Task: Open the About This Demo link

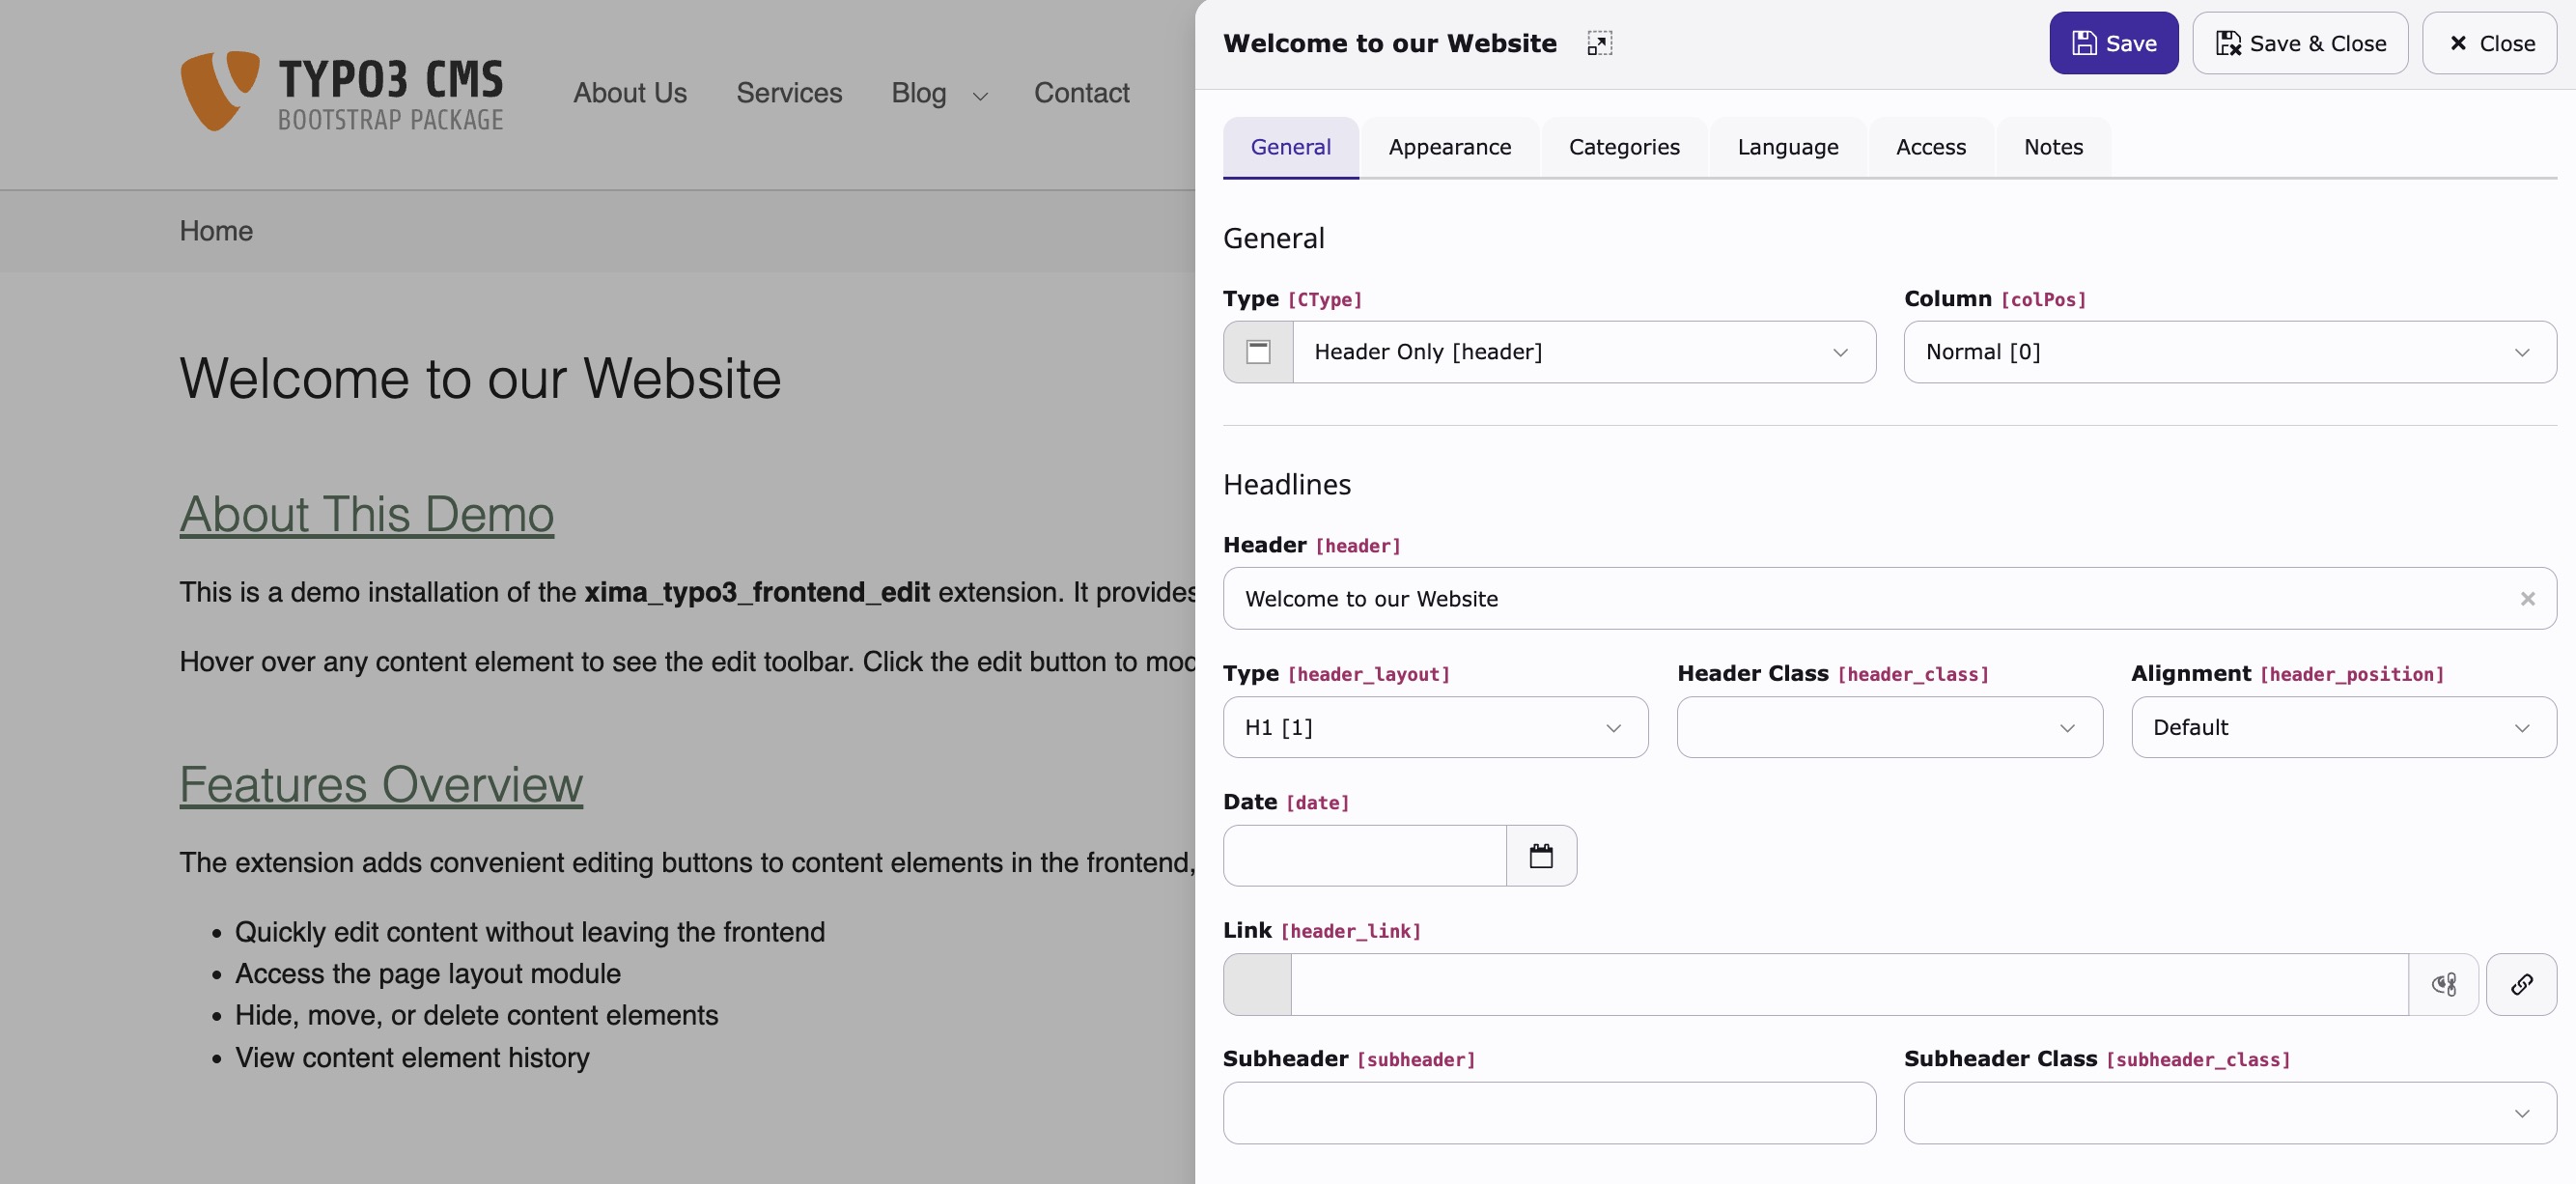Action: (366, 515)
